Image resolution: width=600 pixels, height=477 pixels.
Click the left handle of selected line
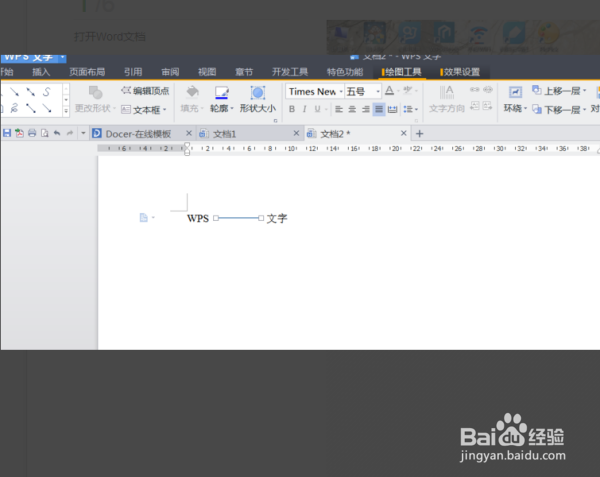pyautogui.click(x=216, y=218)
